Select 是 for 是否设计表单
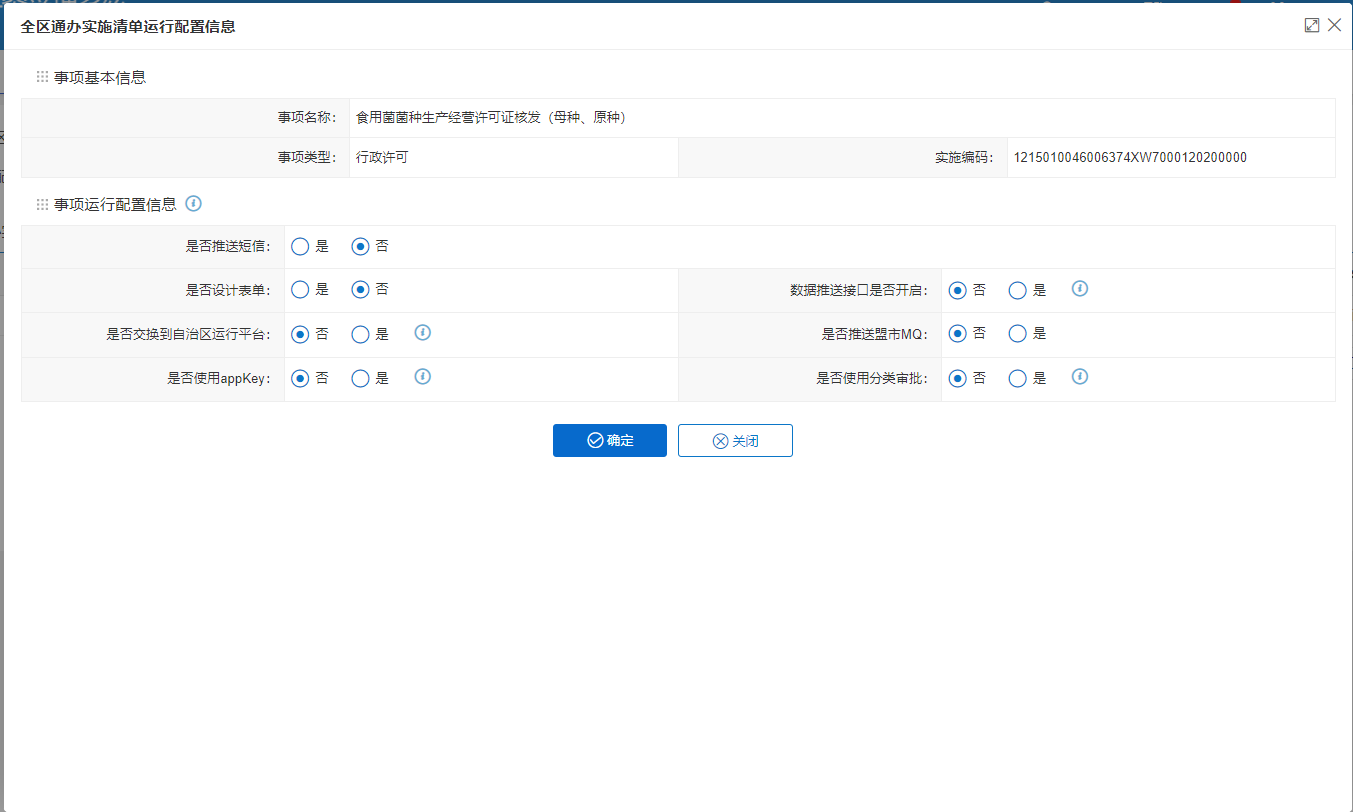 300,290
